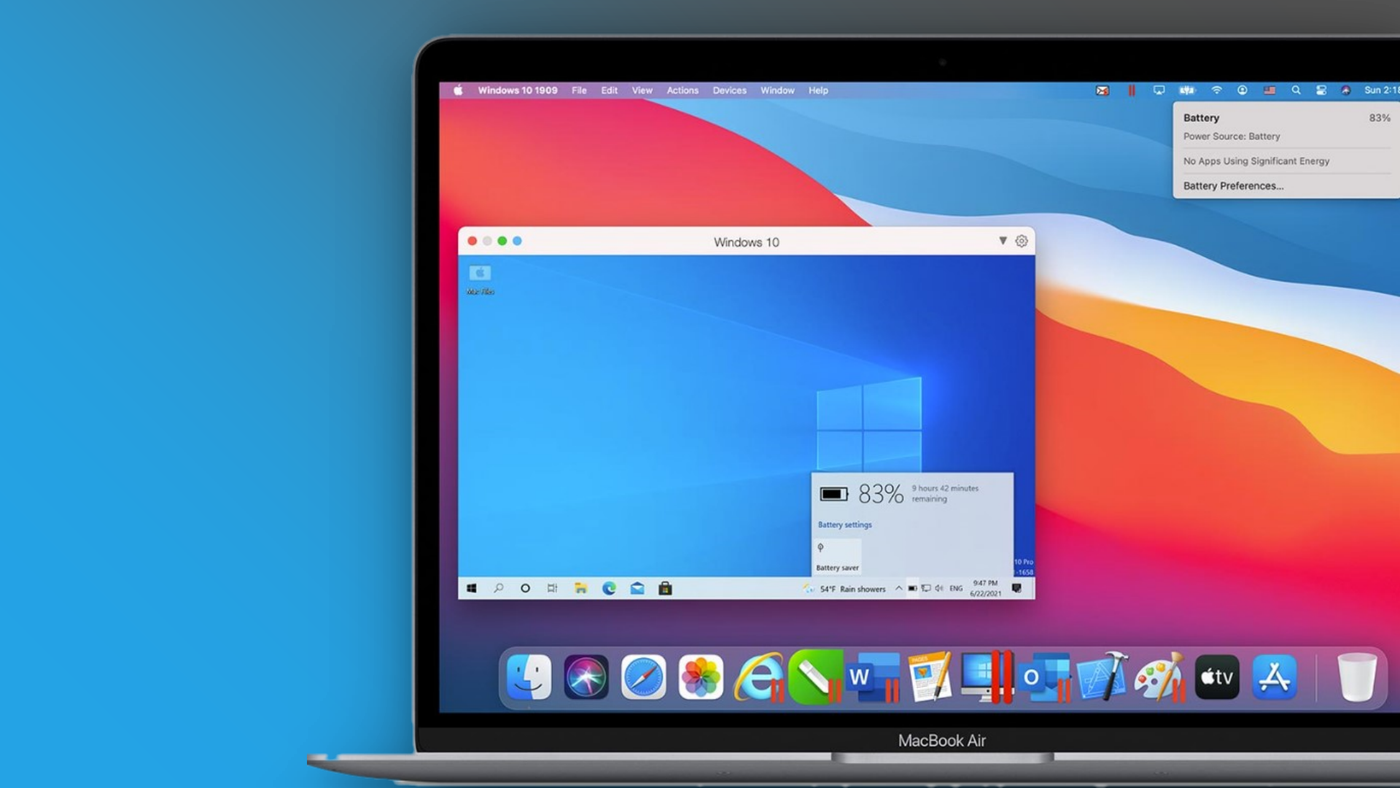The image size is (1400, 788).
Task: Open the Mail app from the taskbar
Action: [637, 588]
